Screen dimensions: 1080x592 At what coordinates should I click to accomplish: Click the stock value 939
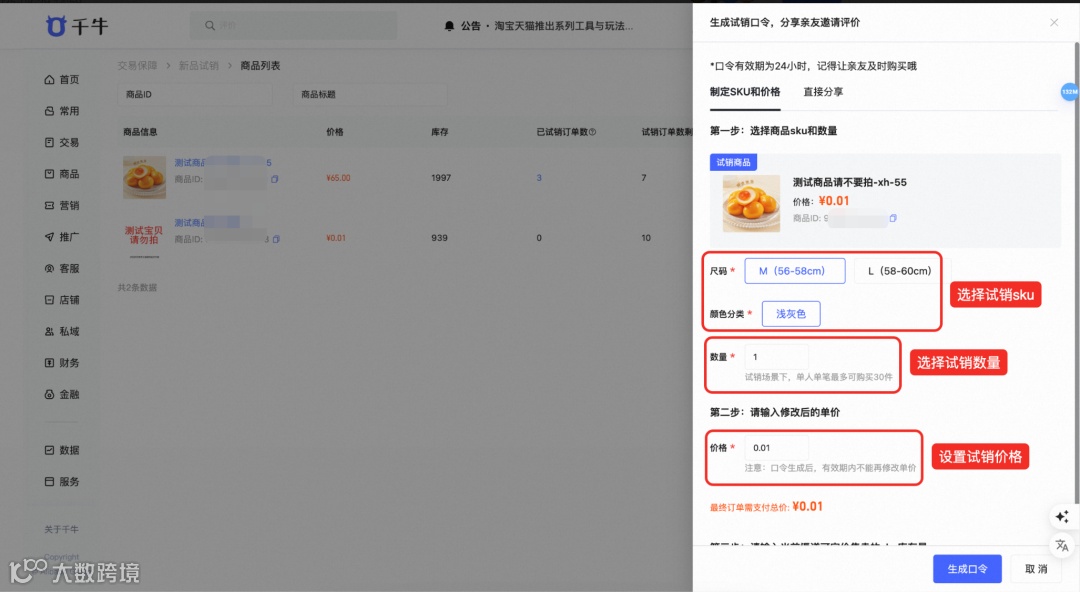pos(439,238)
